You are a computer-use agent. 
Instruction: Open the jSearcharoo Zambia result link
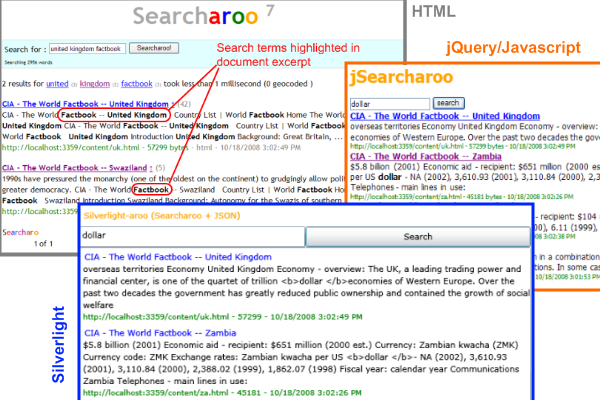click(x=426, y=156)
